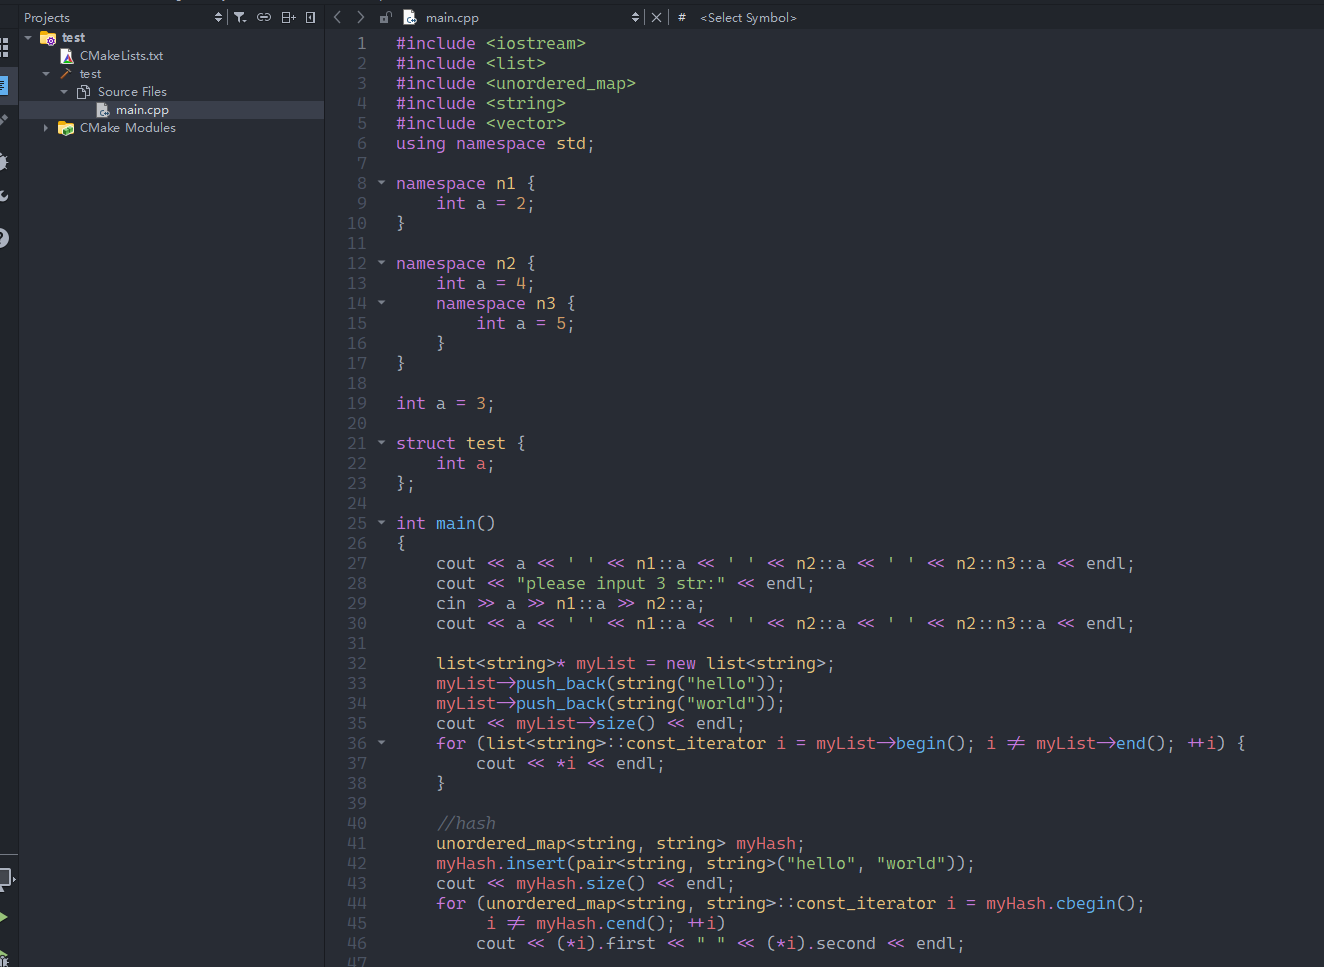Collapse the main function code fold marker
Image resolution: width=1324 pixels, height=967 pixels.
click(380, 522)
